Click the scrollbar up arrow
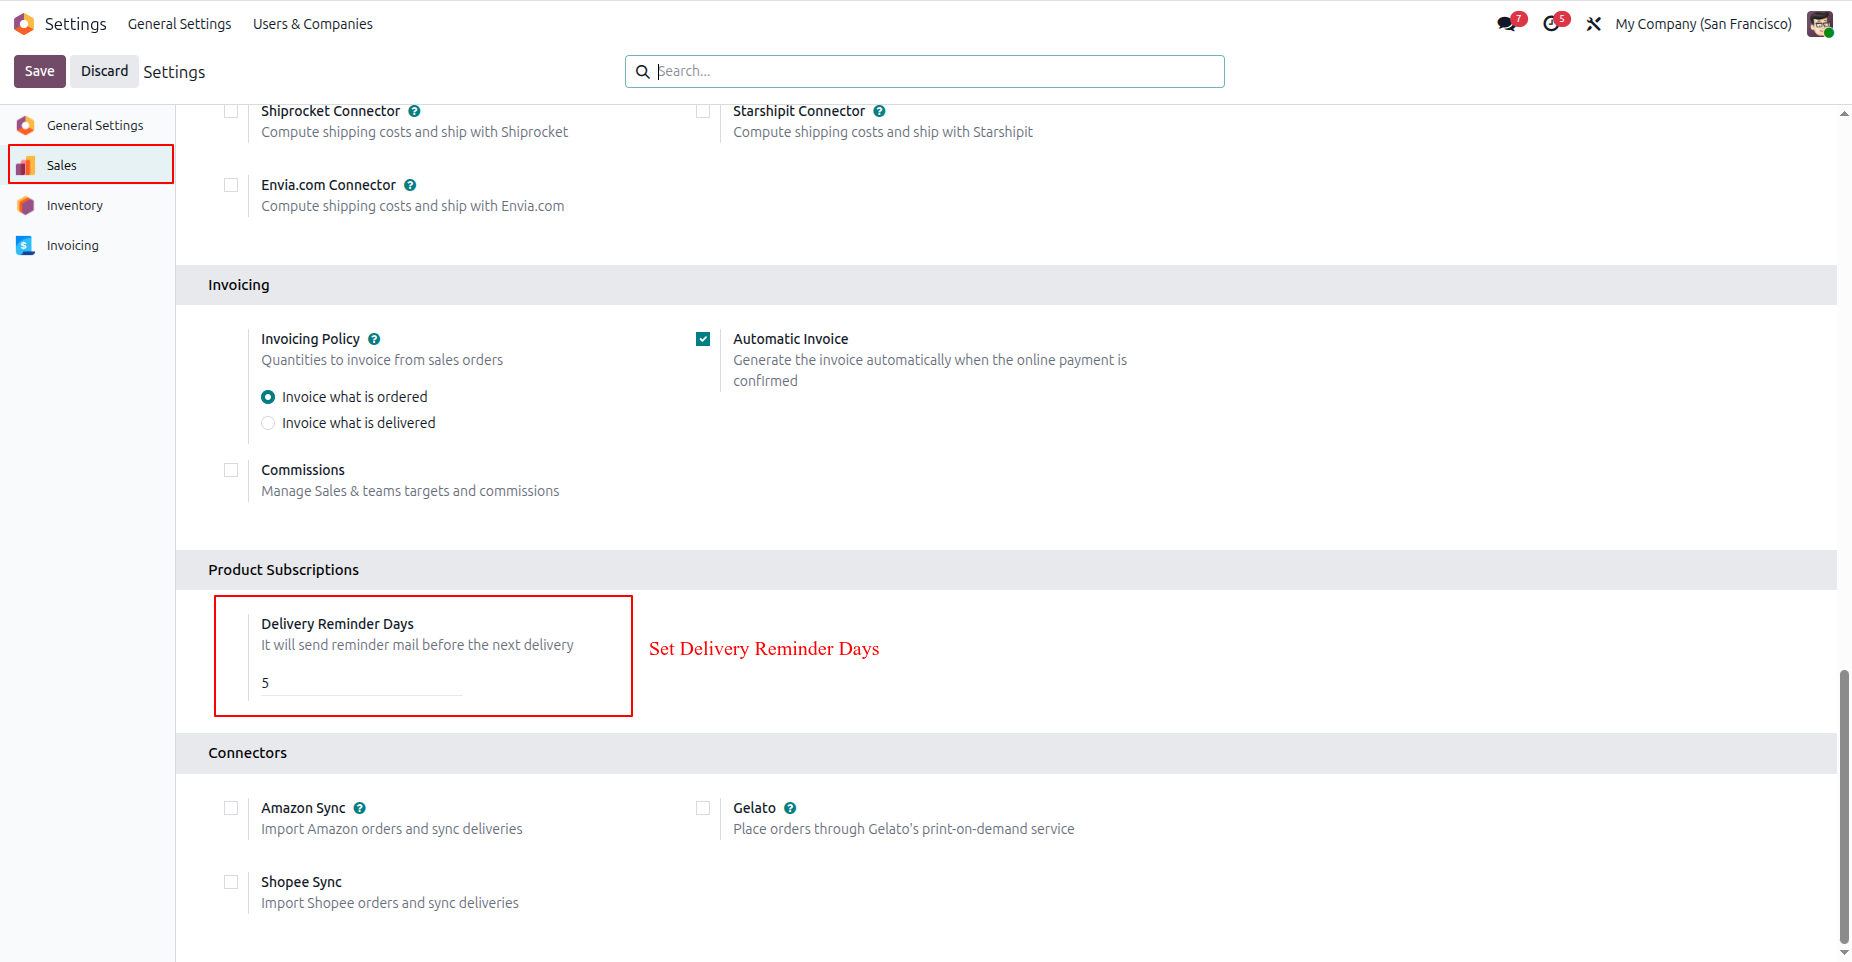This screenshot has height=962, width=1852. [x=1844, y=113]
